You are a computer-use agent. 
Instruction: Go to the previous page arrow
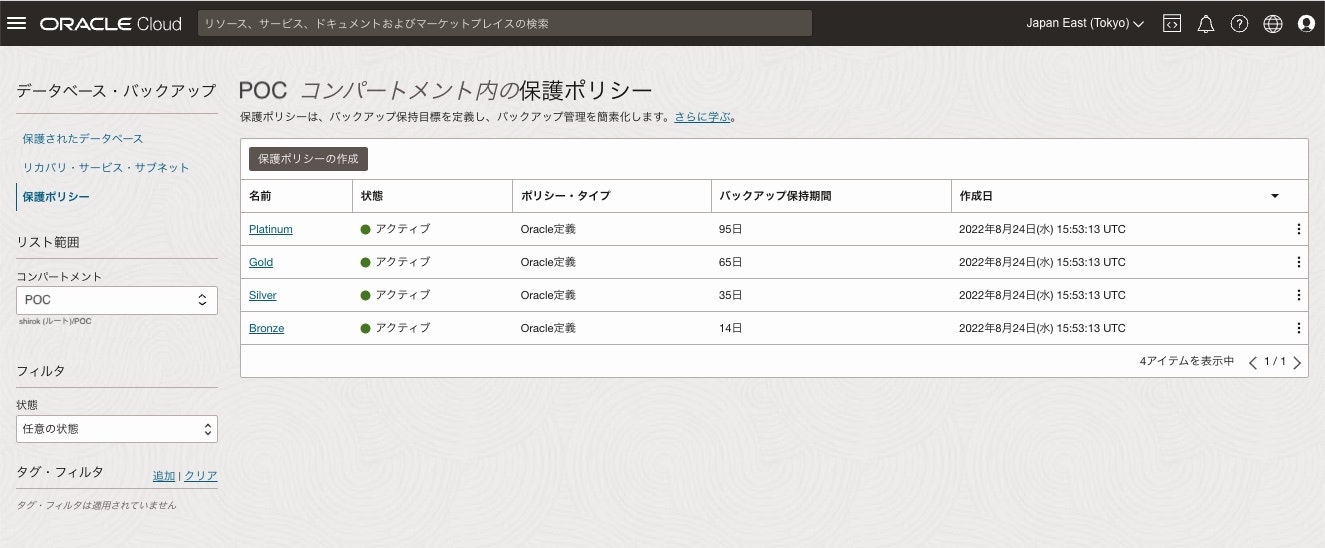pyautogui.click(x=1252, y=363)
